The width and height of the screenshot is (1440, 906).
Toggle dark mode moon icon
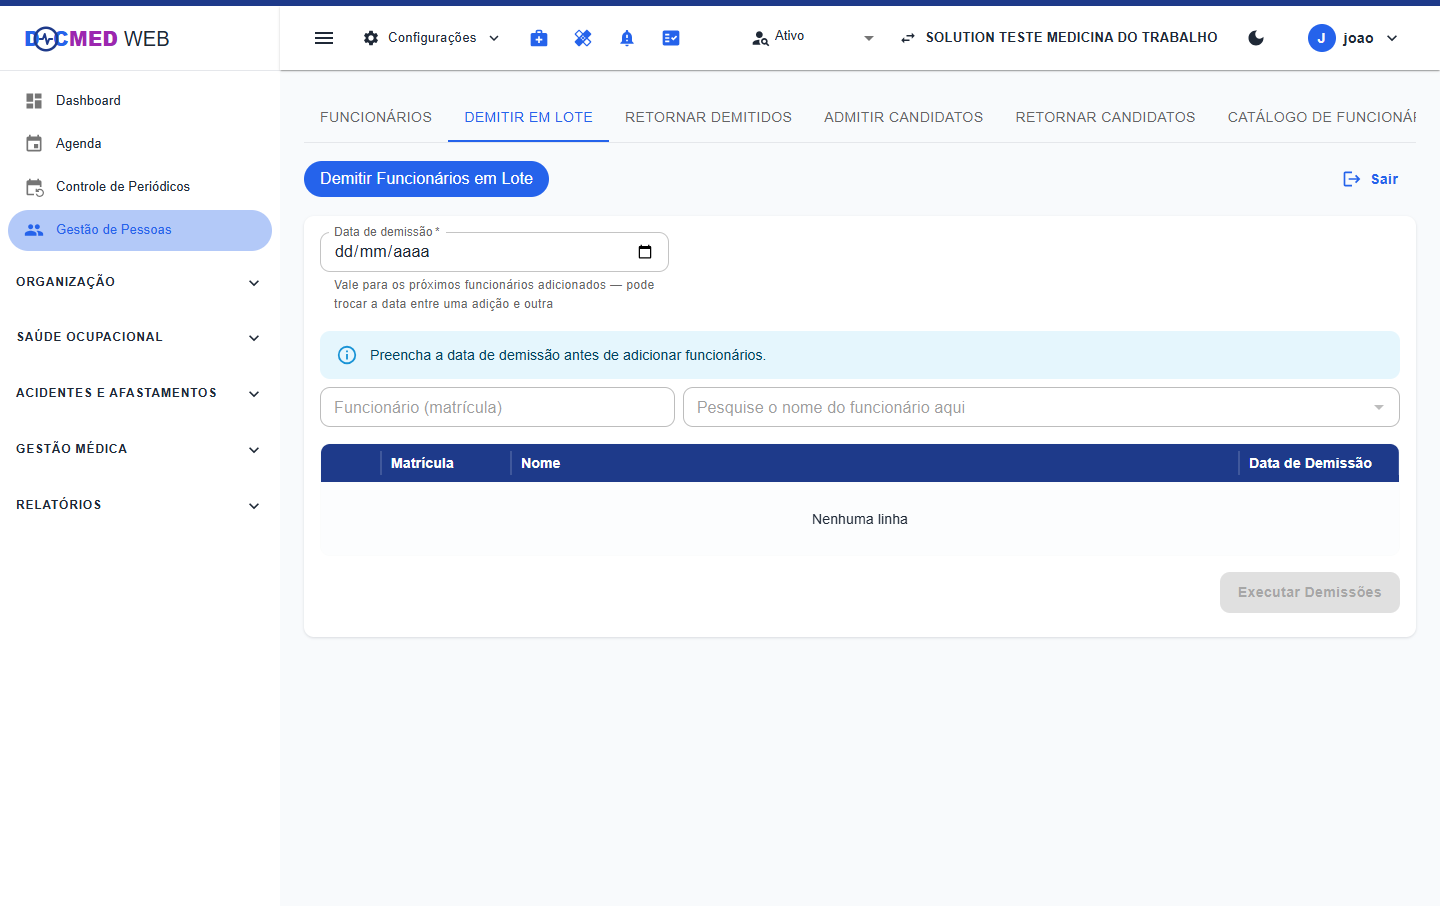click(x=1256, y=38)
